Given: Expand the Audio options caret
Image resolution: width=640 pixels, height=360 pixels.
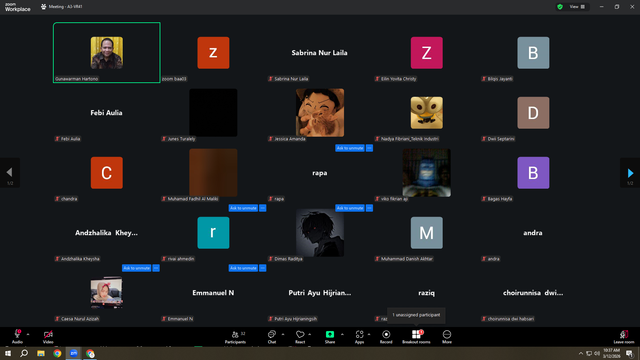Looking at the screenshot, I should tap(28, 334).
